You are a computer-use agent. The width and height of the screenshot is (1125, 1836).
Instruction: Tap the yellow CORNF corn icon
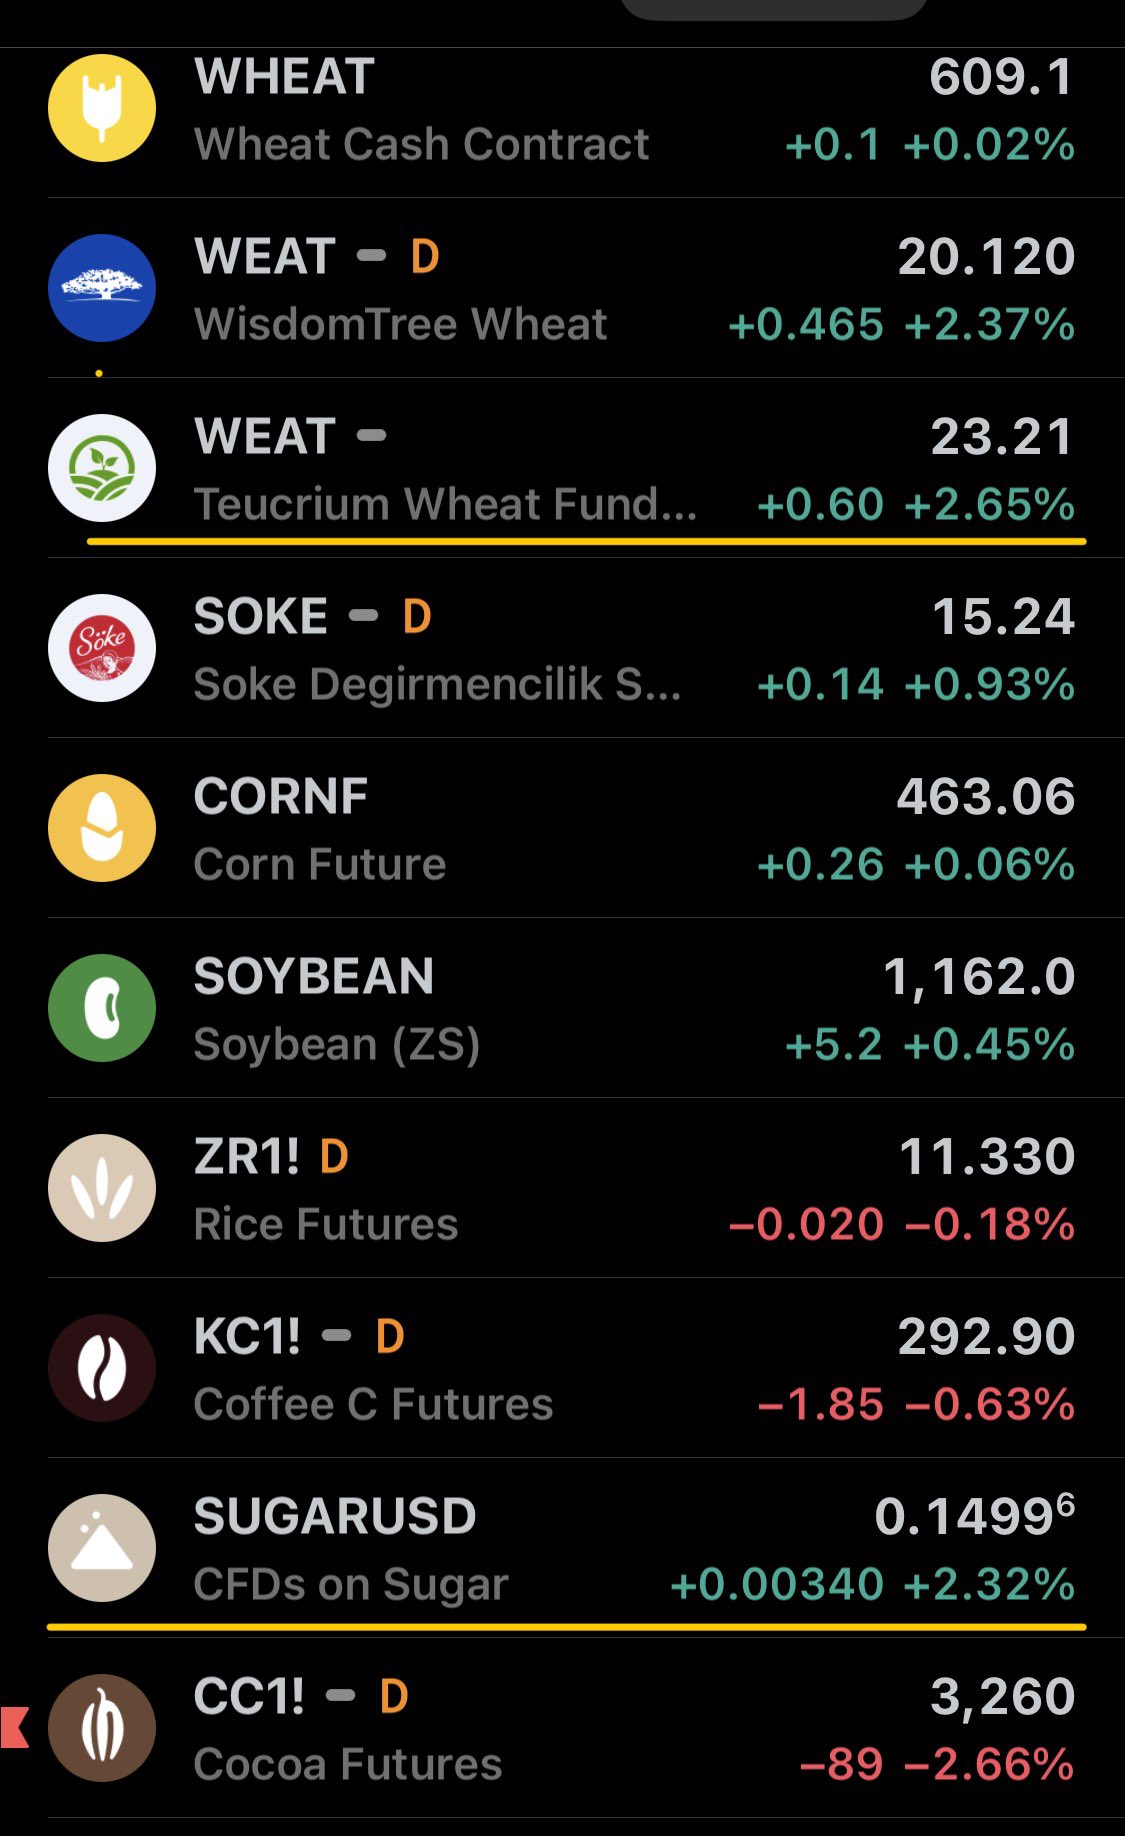coord(102,828)
